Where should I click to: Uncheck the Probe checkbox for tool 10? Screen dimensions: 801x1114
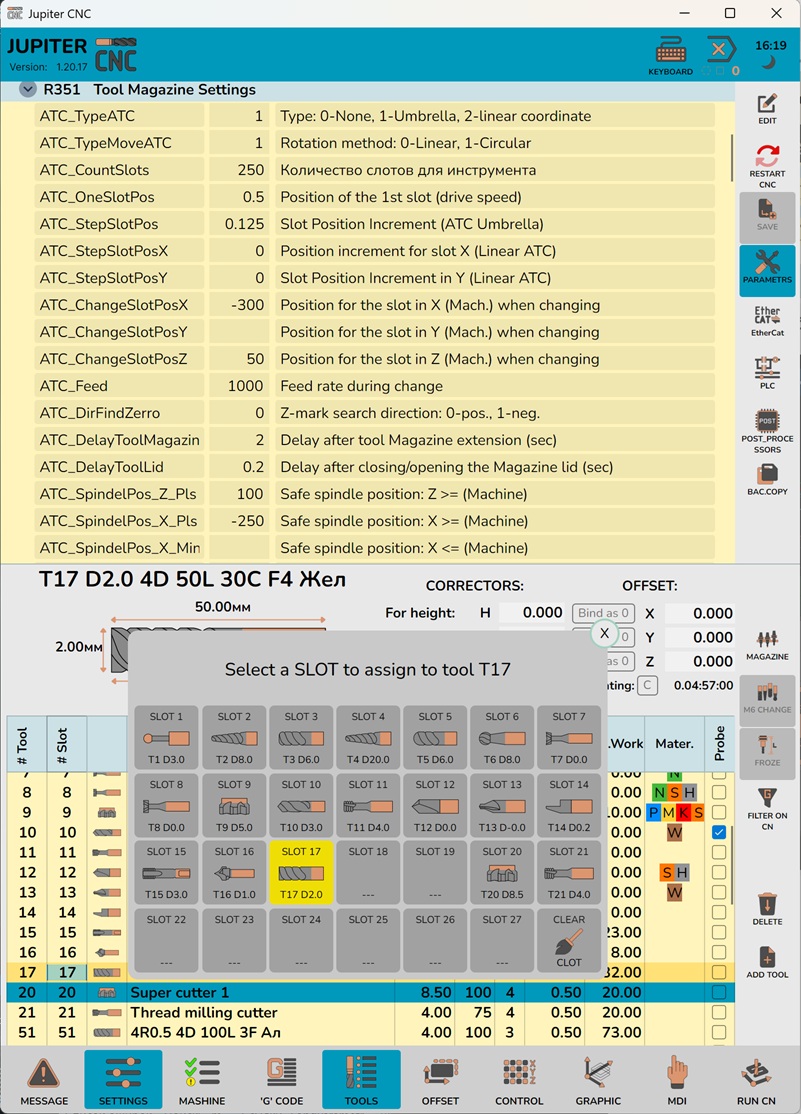point(718,832)
